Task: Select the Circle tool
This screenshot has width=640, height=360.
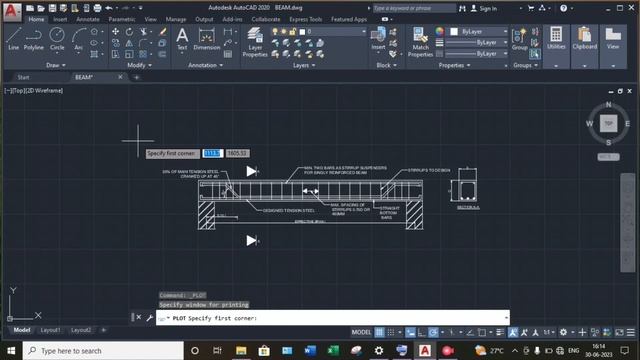Action: 57,39
